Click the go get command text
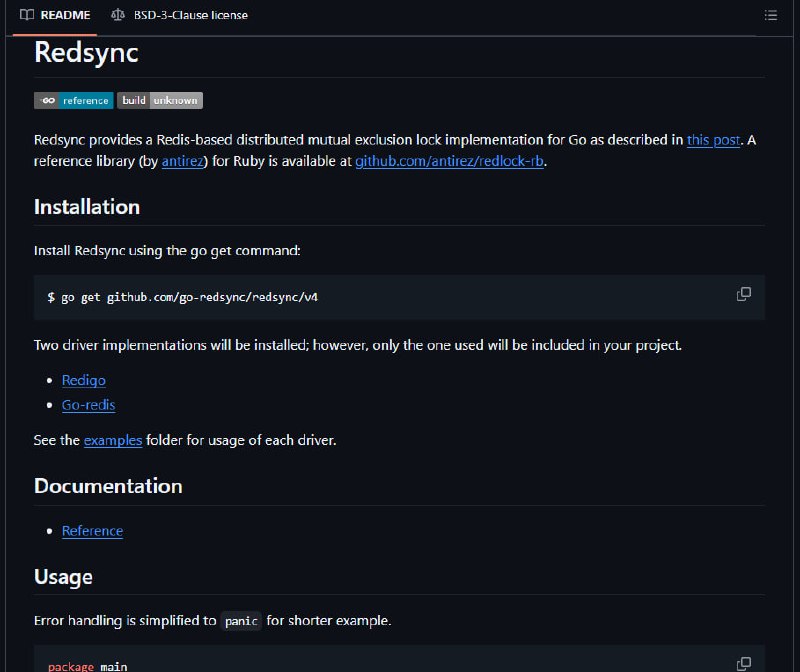Image resolution: width=800 pixels, height=672 pixels. point(182,297)
